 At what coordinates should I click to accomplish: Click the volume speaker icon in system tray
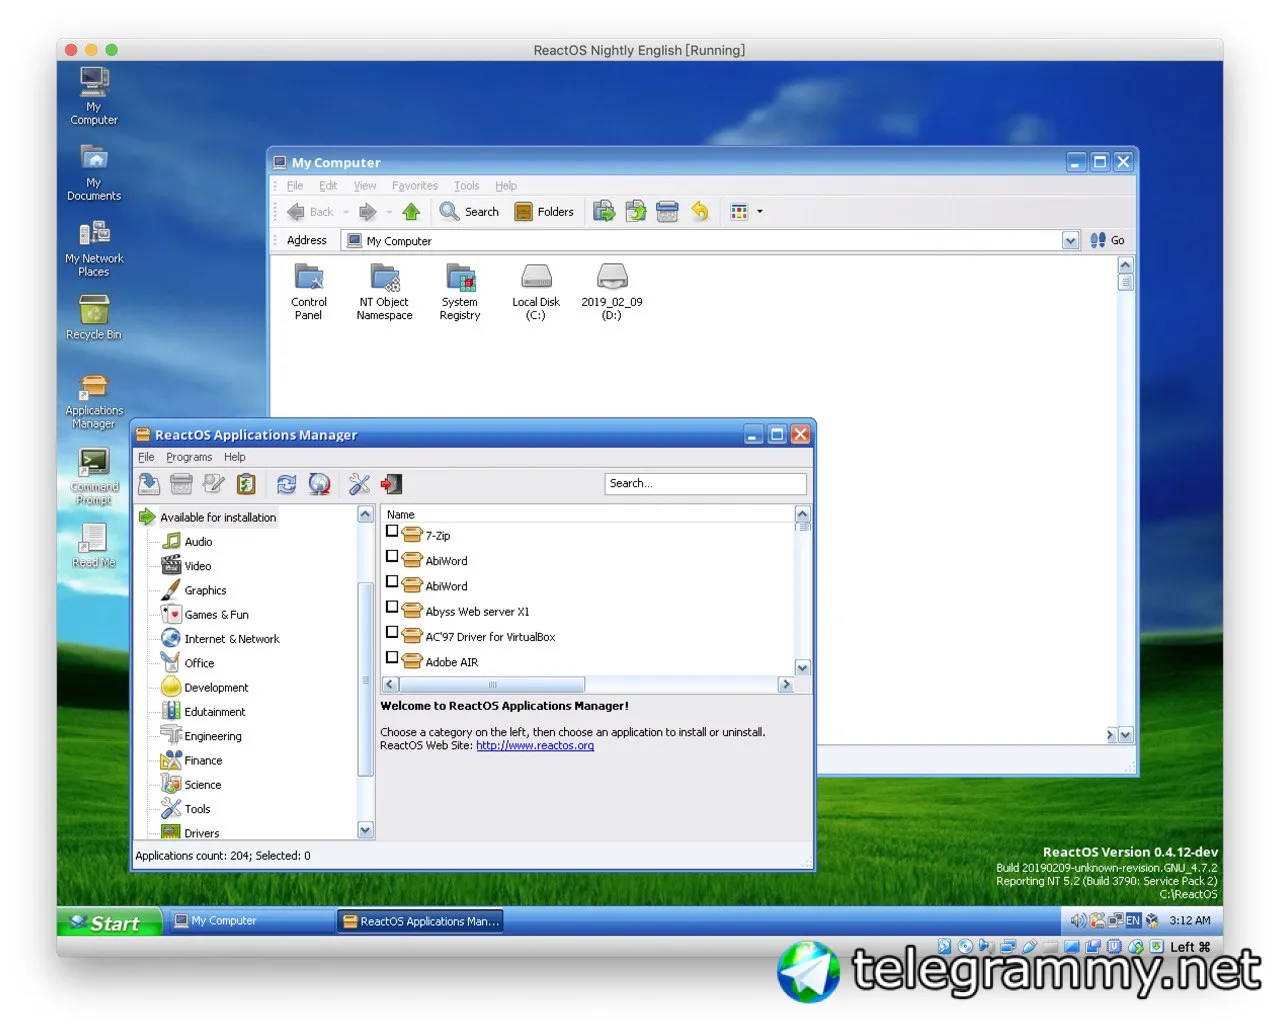pos(1078,920)
